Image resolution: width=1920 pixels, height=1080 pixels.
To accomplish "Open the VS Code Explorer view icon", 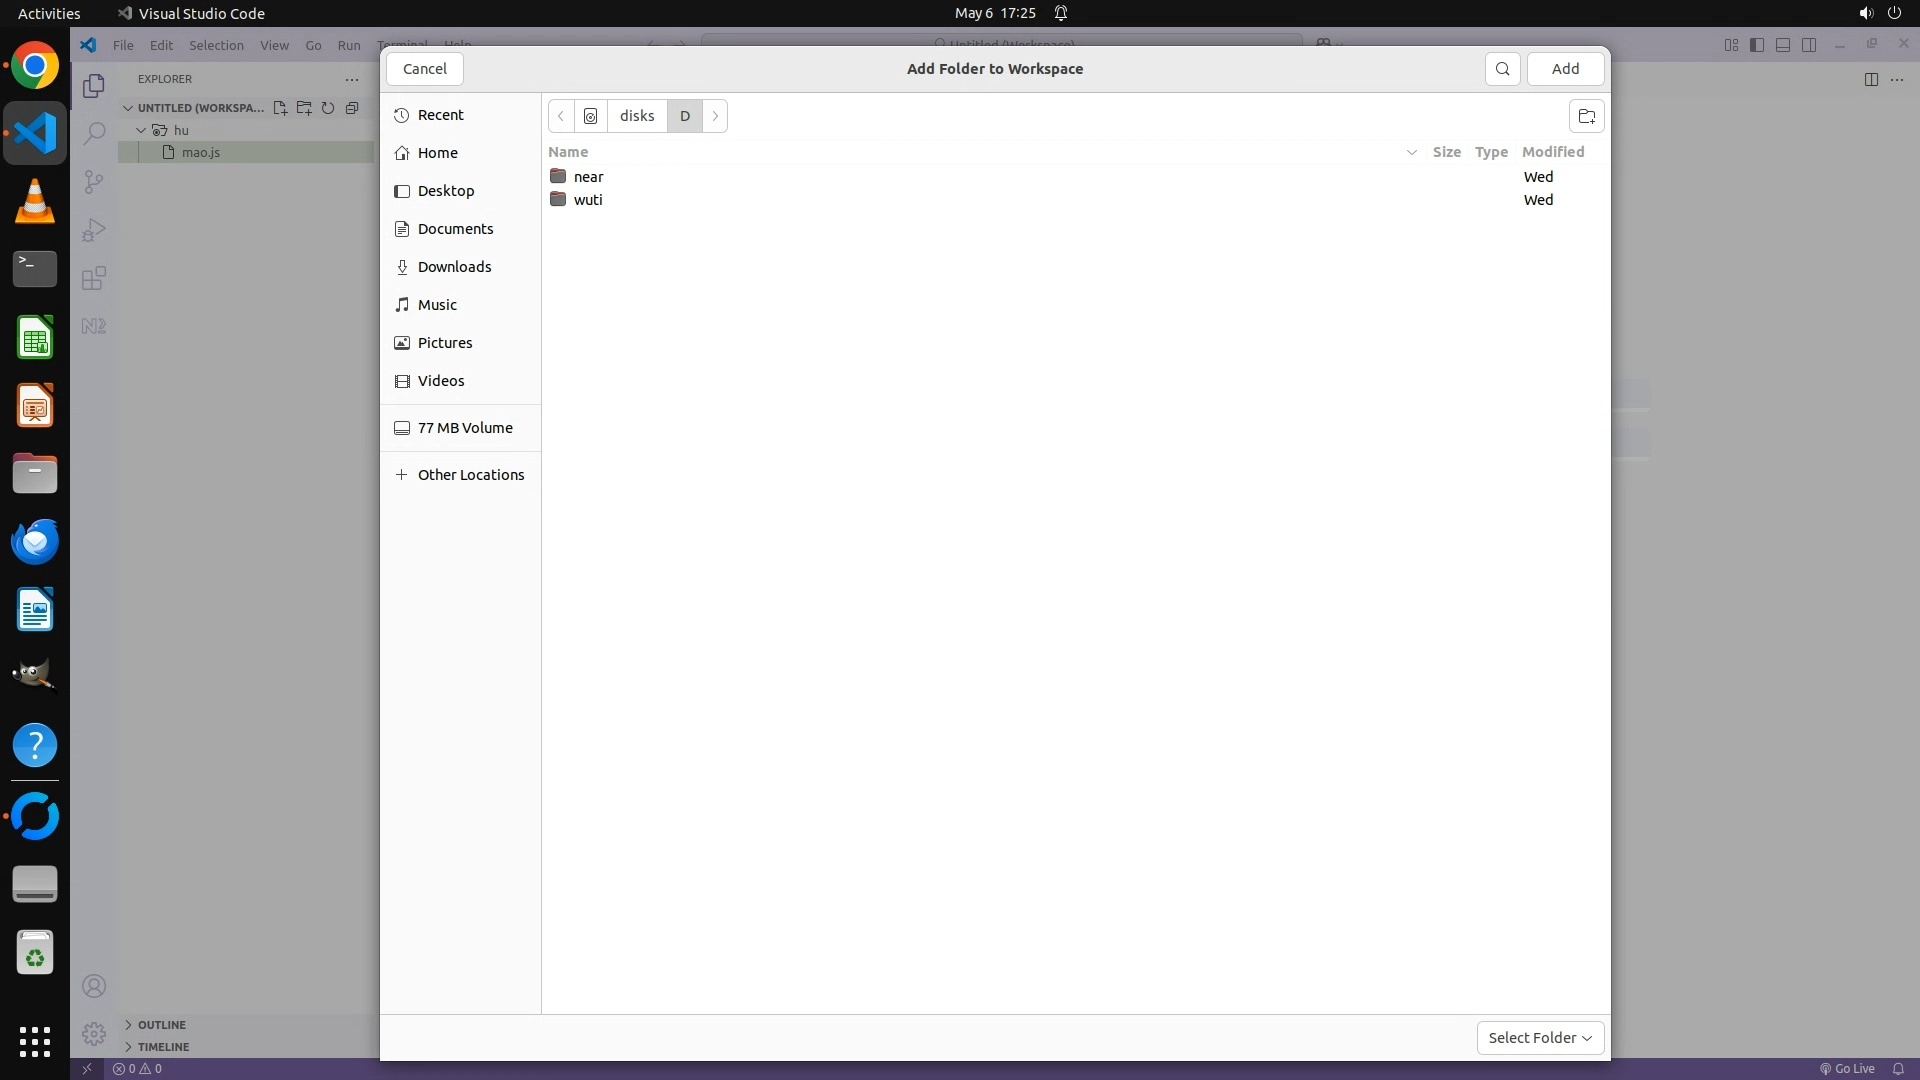I will 94,86.
